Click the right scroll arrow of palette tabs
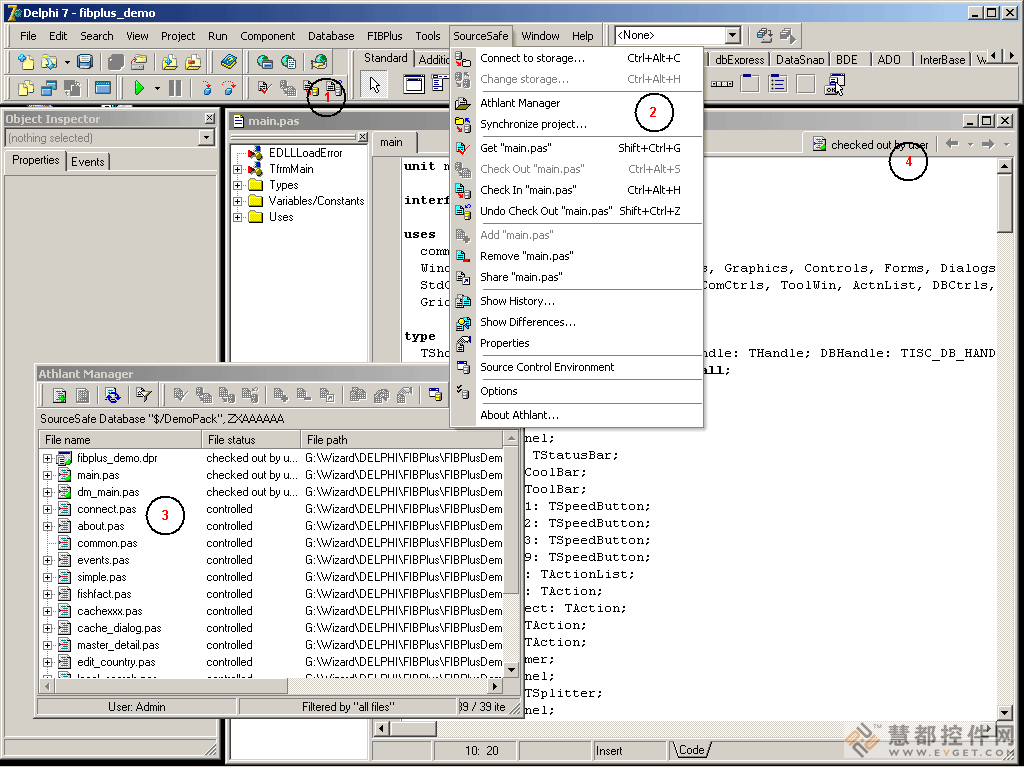 (1011, 56)
